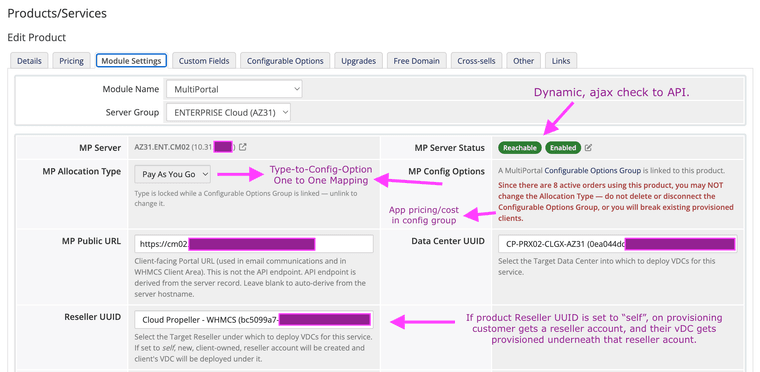Go to the Custom Fields tab
760x372 pixels.
[x=204, y=61]
